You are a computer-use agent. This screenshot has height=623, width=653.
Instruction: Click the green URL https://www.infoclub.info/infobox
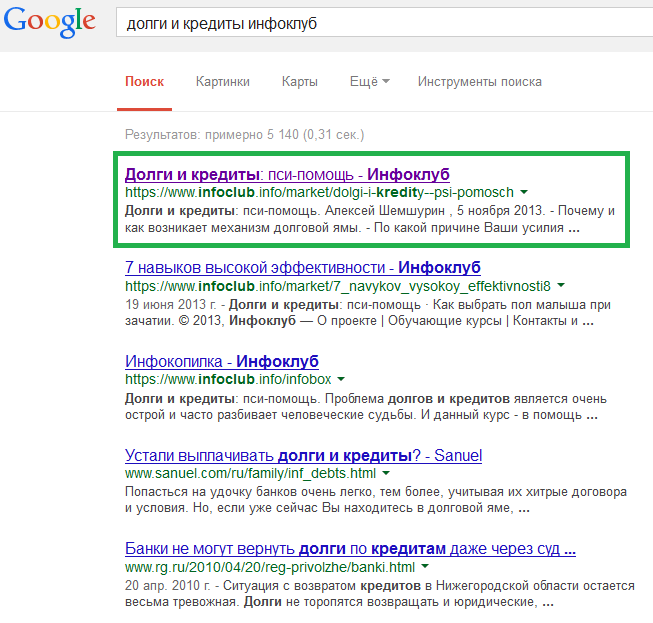pyautogui.click(x=228, y=379)
